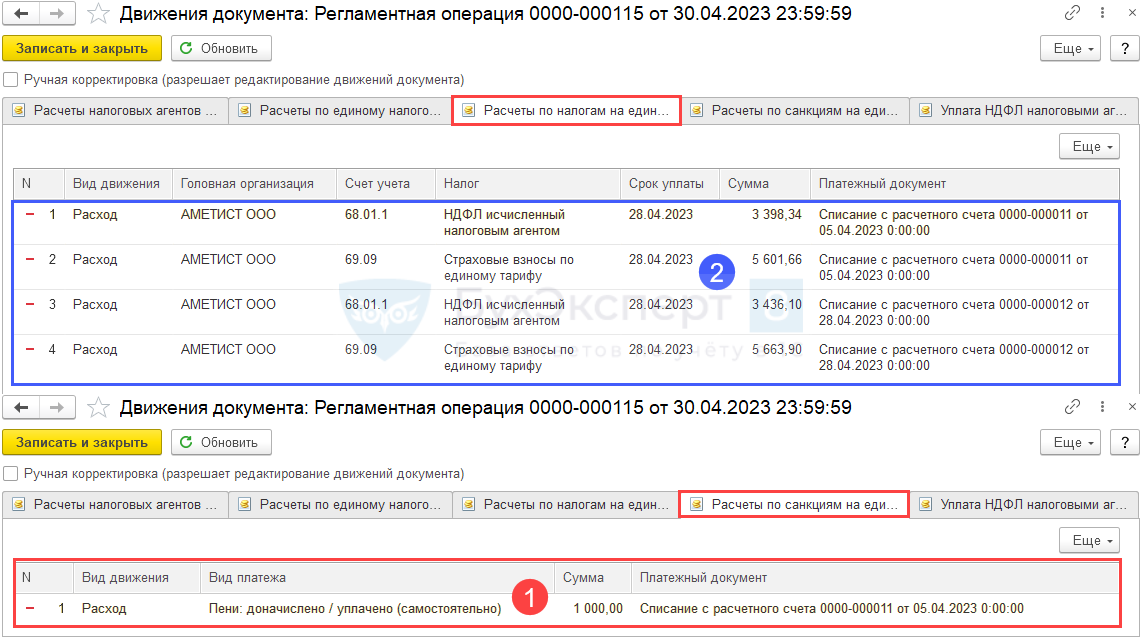Open three-dot menu in lower window

[x=1102, y=406]
